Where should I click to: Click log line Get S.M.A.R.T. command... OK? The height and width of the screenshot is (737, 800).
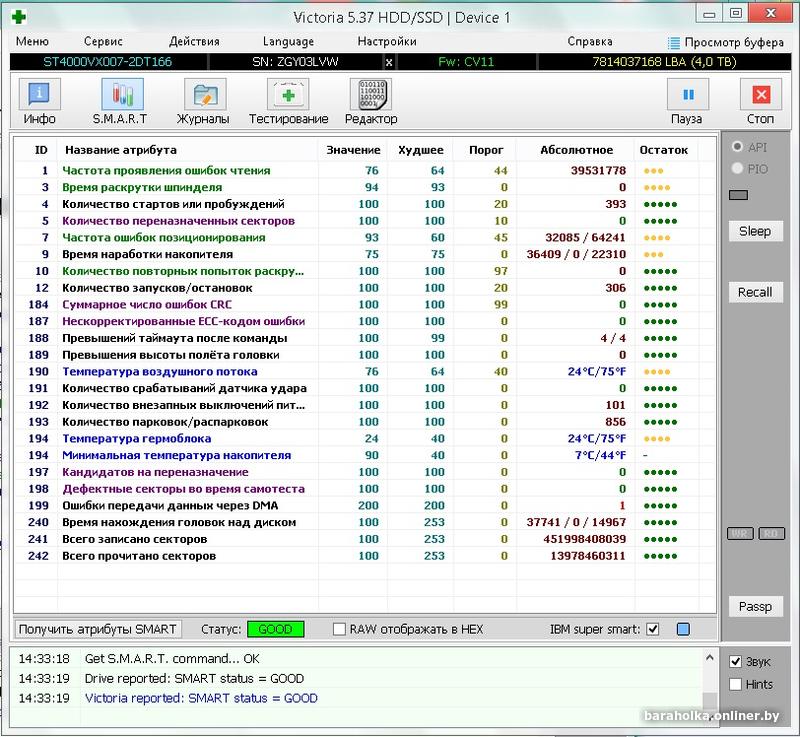[172, 658]
